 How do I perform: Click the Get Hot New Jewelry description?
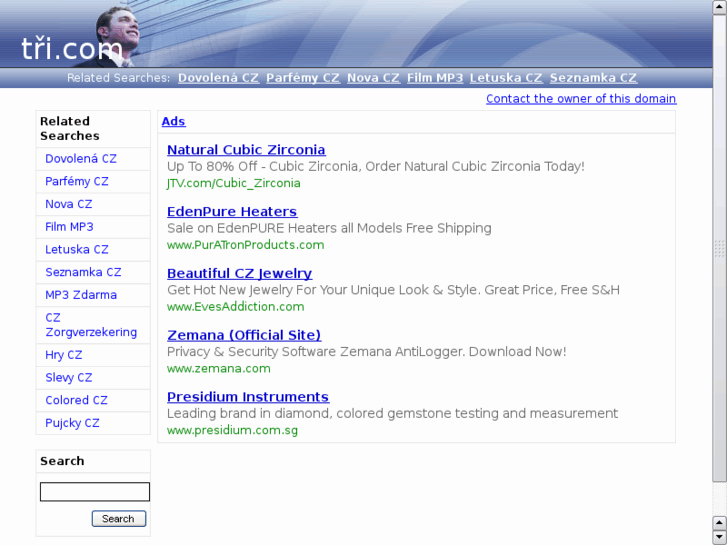click(393, 290)
